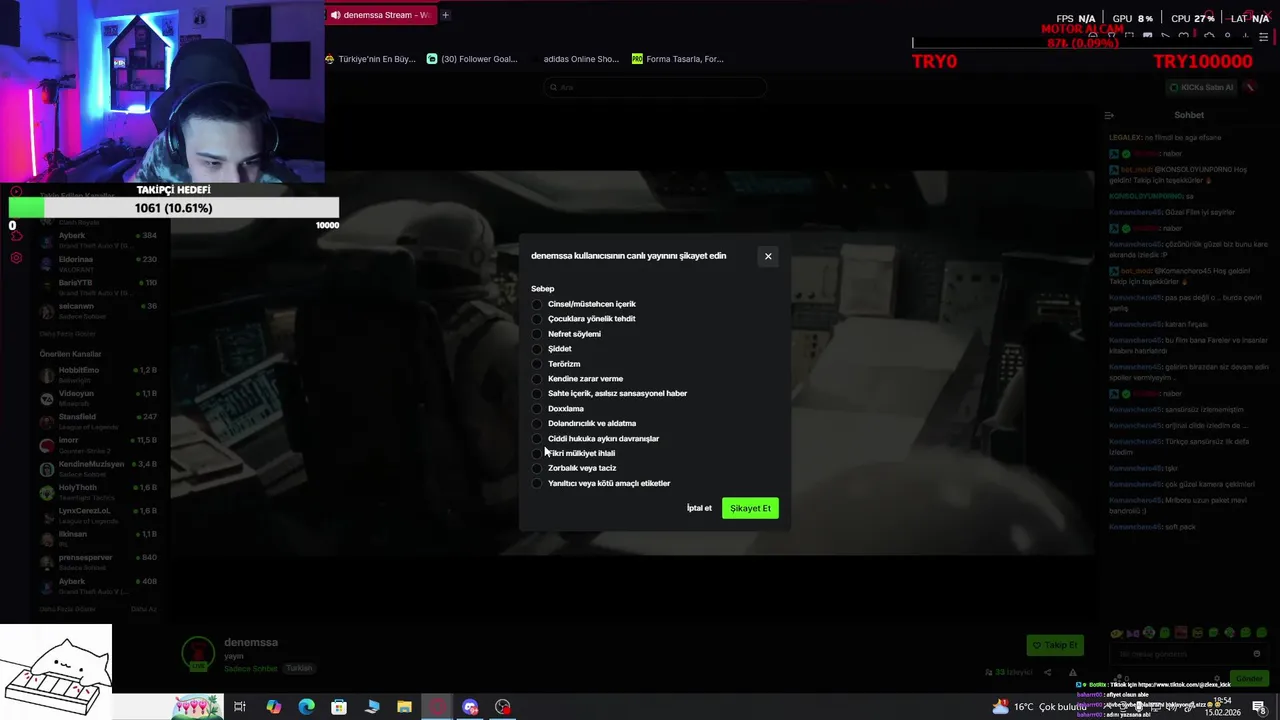Open a new browser tab with plus

tap(445, 15)
